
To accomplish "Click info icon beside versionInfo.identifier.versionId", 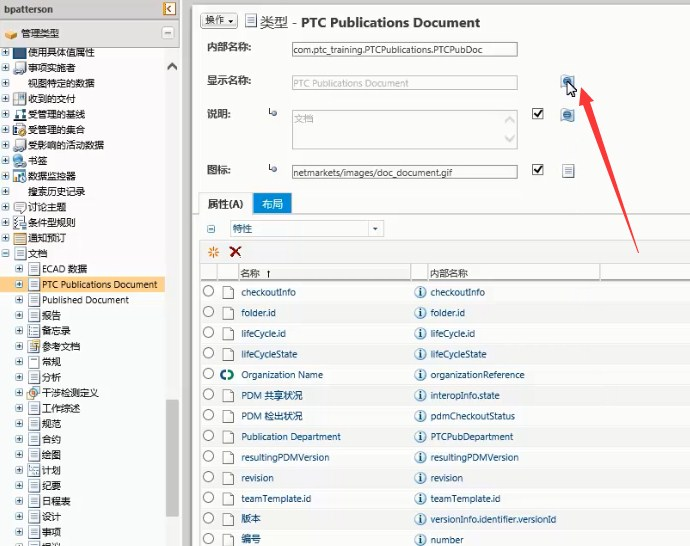I will pyautogui.click(x=420, y=519).
